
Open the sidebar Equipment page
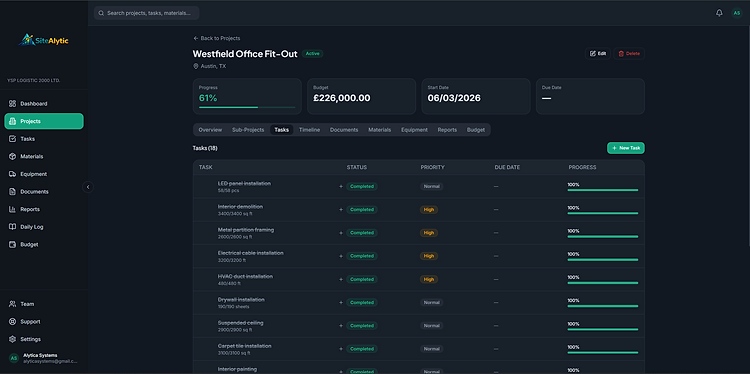point(44,174)
